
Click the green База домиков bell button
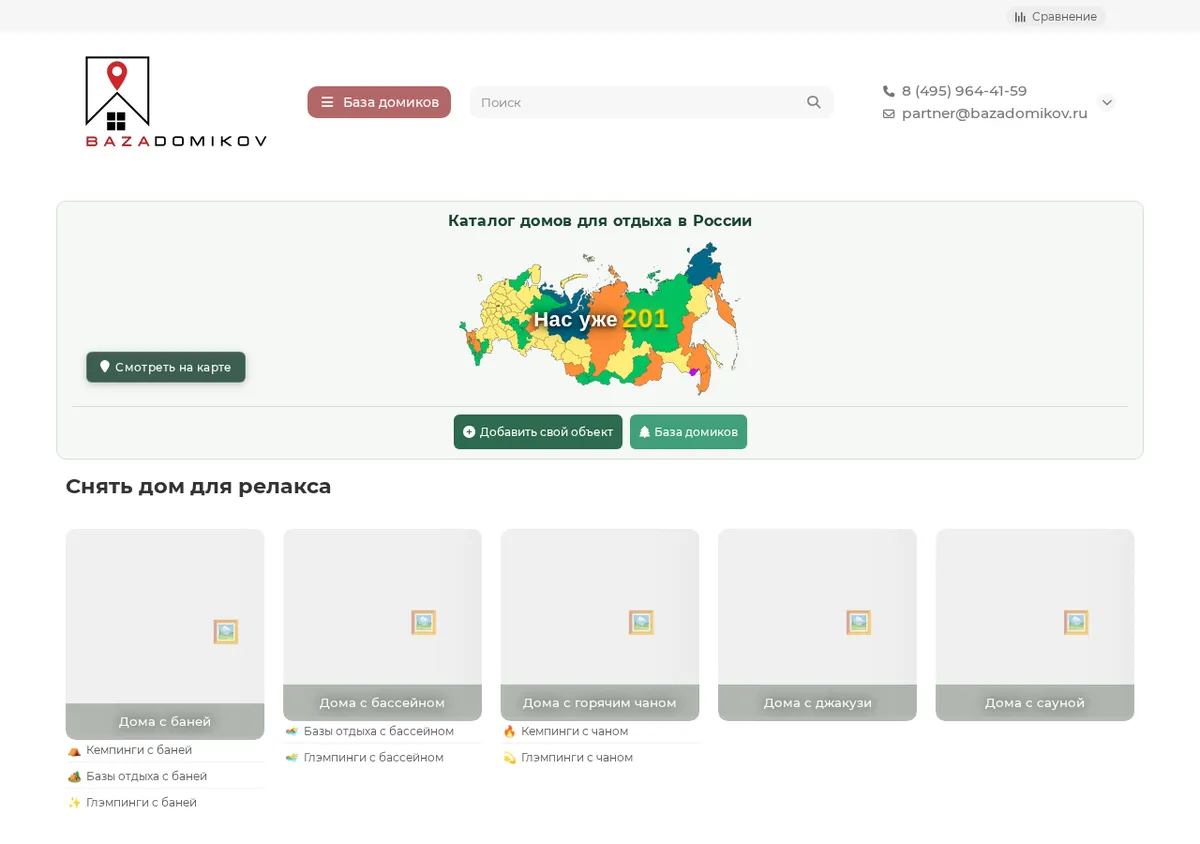coord(688,432)
